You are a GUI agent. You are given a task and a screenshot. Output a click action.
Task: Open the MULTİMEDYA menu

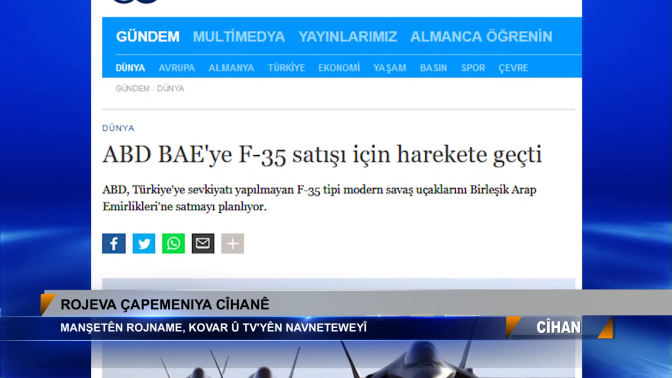(239, 37)
